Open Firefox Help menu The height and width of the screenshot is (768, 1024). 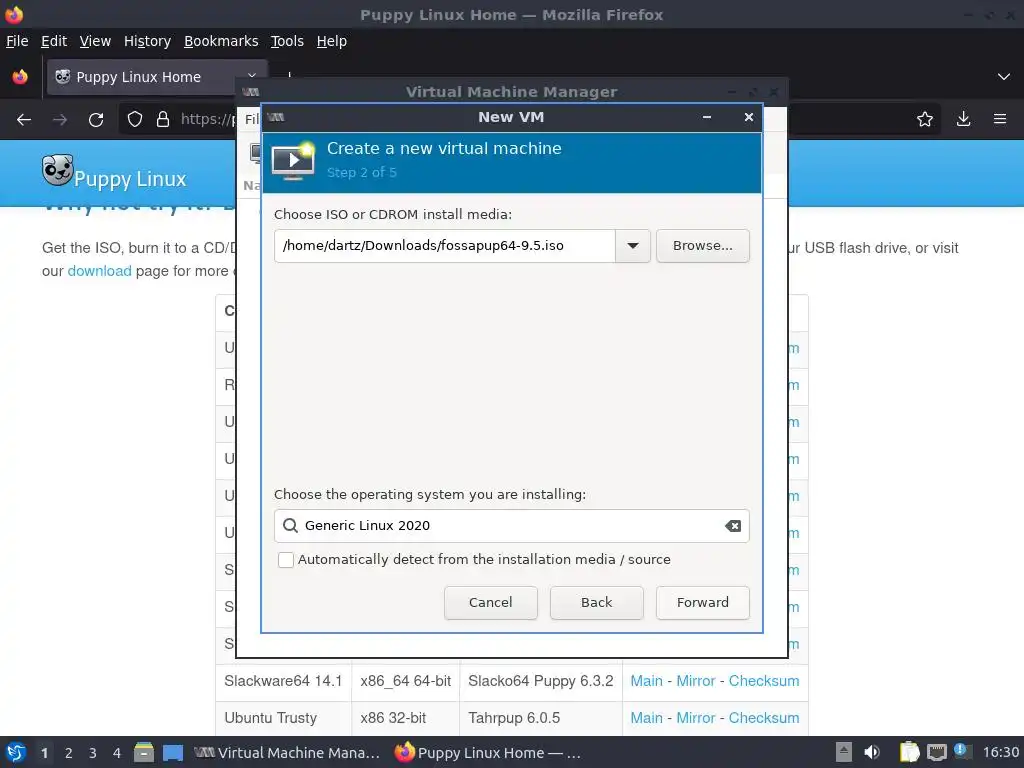332,41
